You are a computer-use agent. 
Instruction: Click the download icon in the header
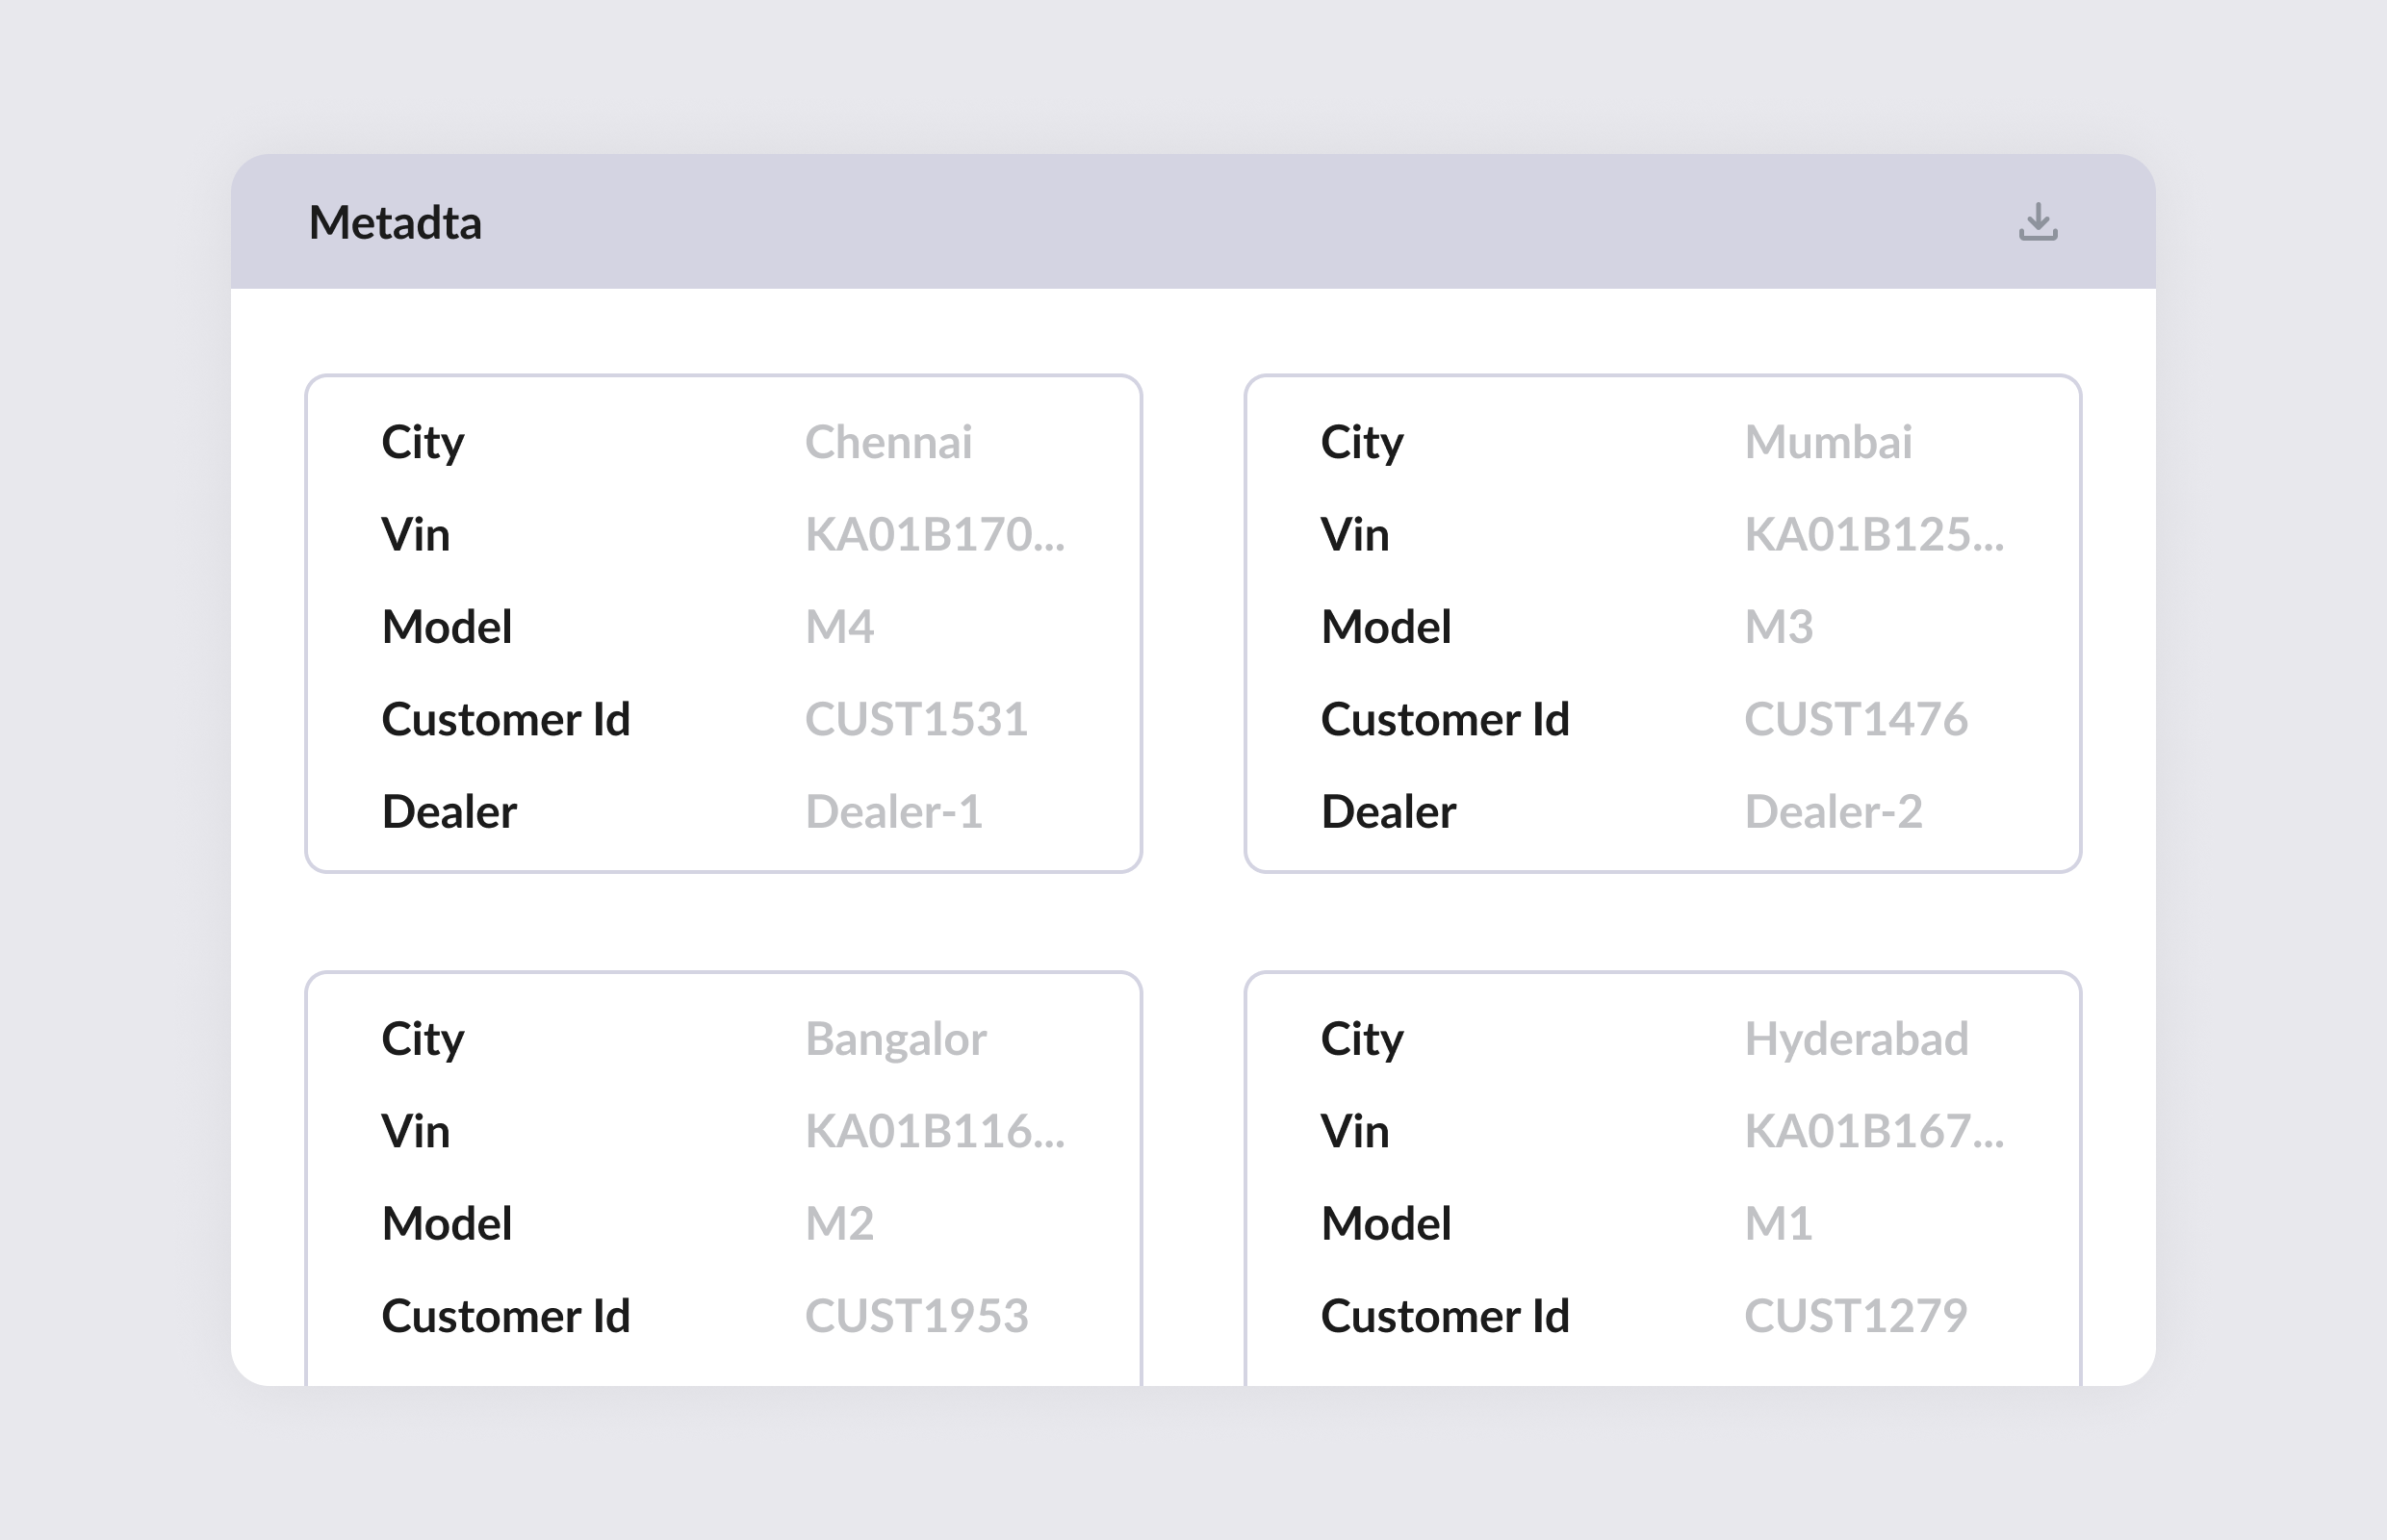coord(2038,224)
